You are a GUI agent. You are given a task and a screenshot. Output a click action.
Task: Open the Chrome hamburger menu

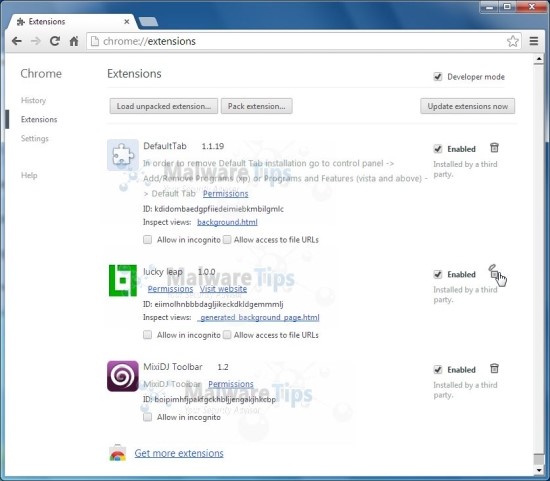(x=534, y=41)
